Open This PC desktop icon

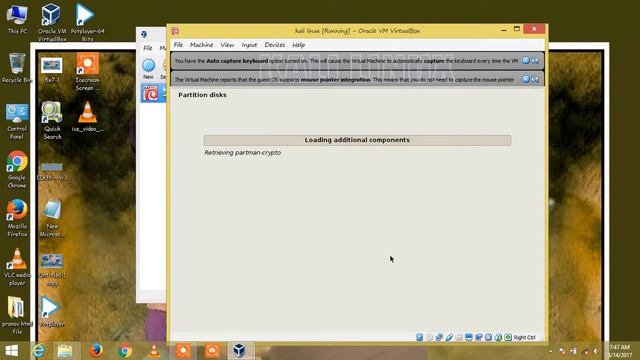pyautogui.click(x=17, y=19)
